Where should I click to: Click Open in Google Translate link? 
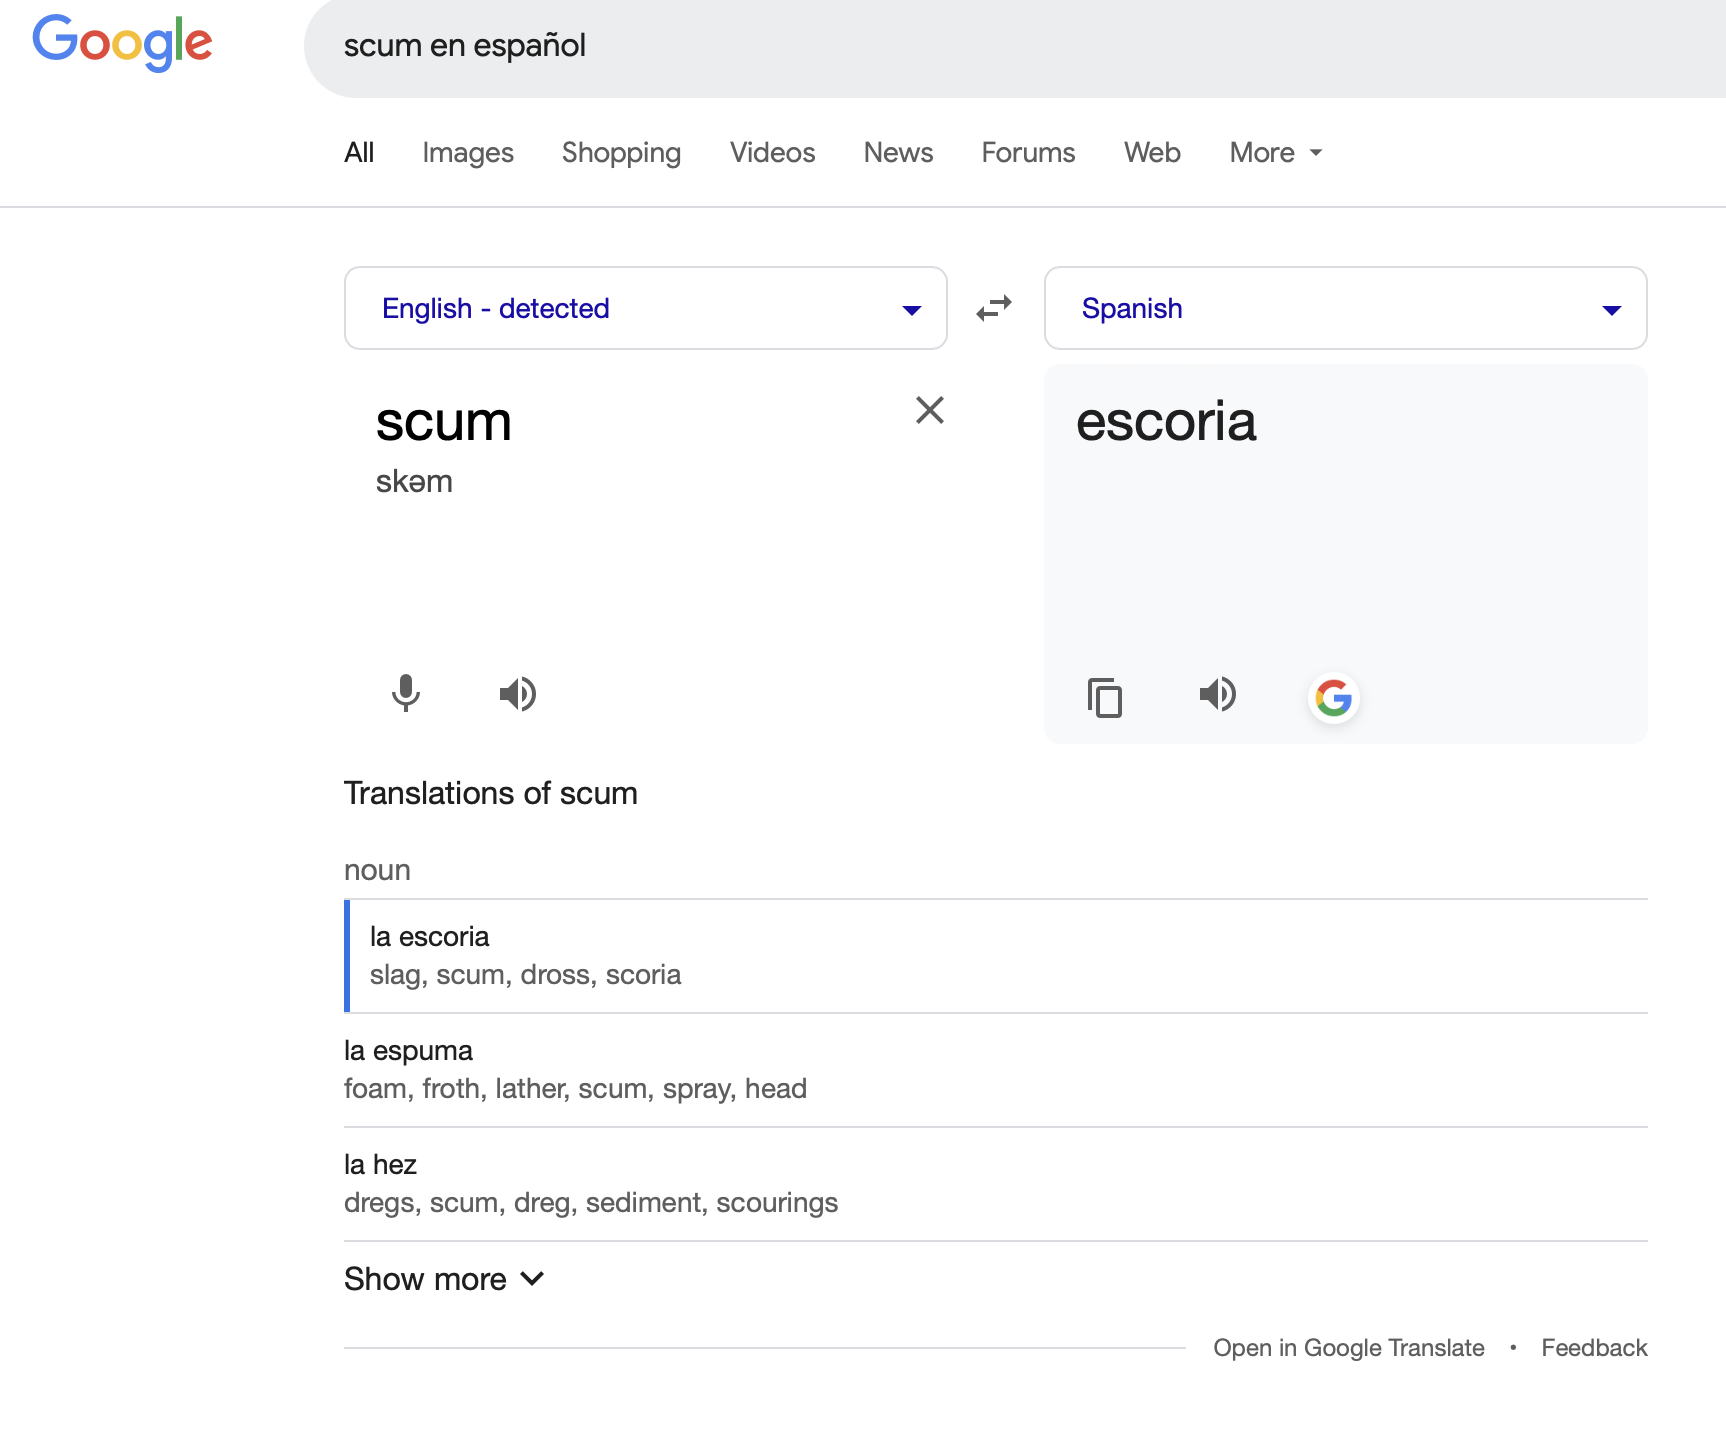[x=1348, y=1348]
